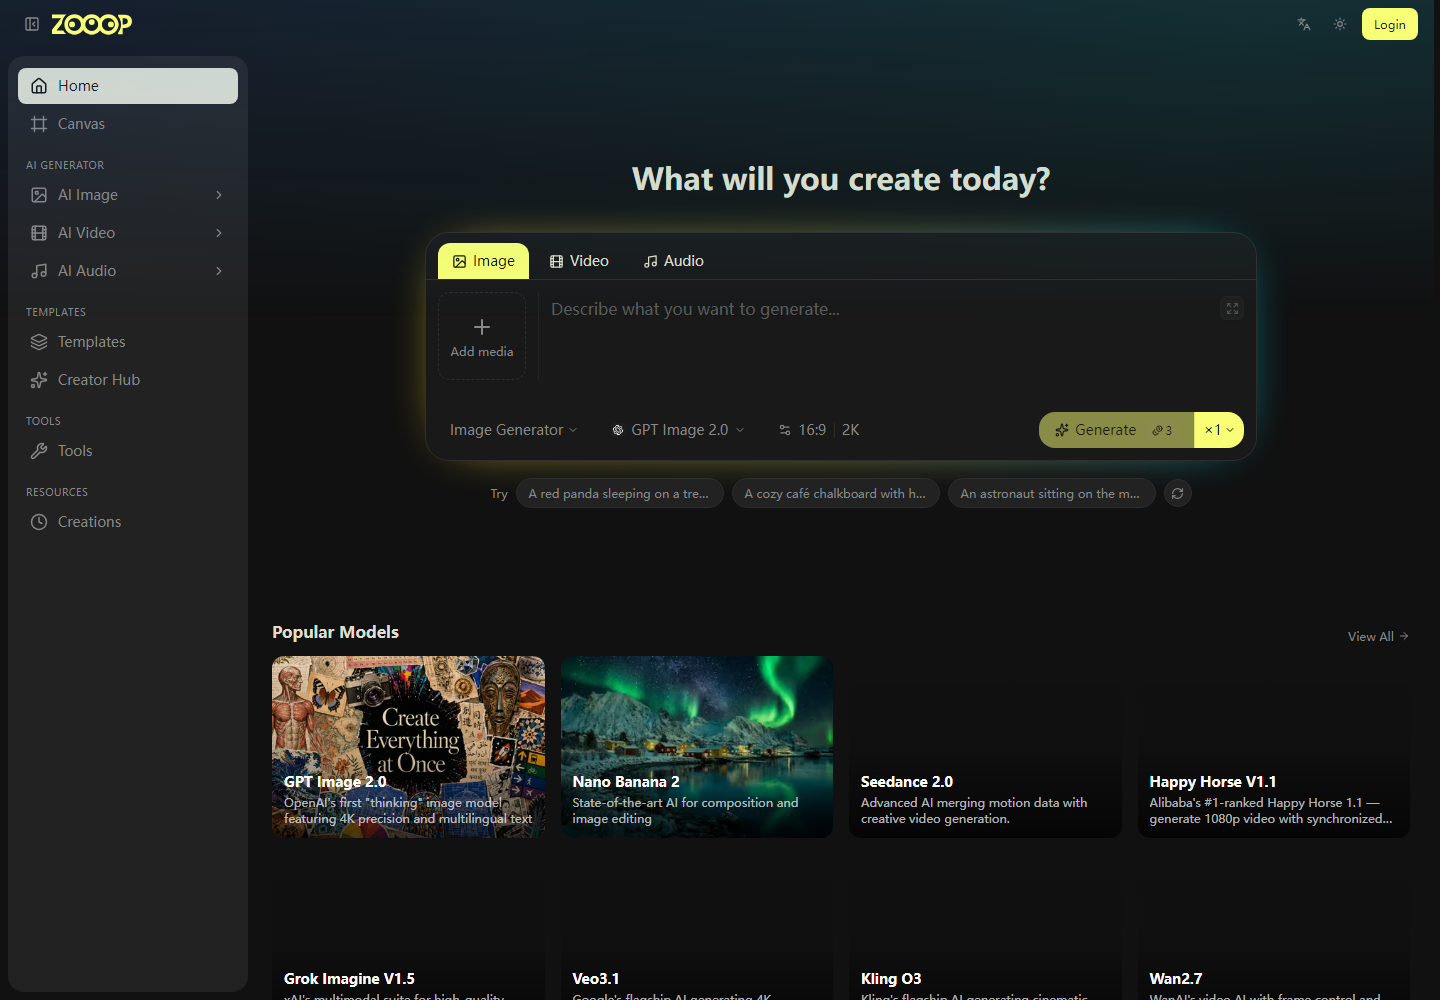Click the Popular Models heading
This screenshot has height=1000, width=1440.
coord(335,632)
